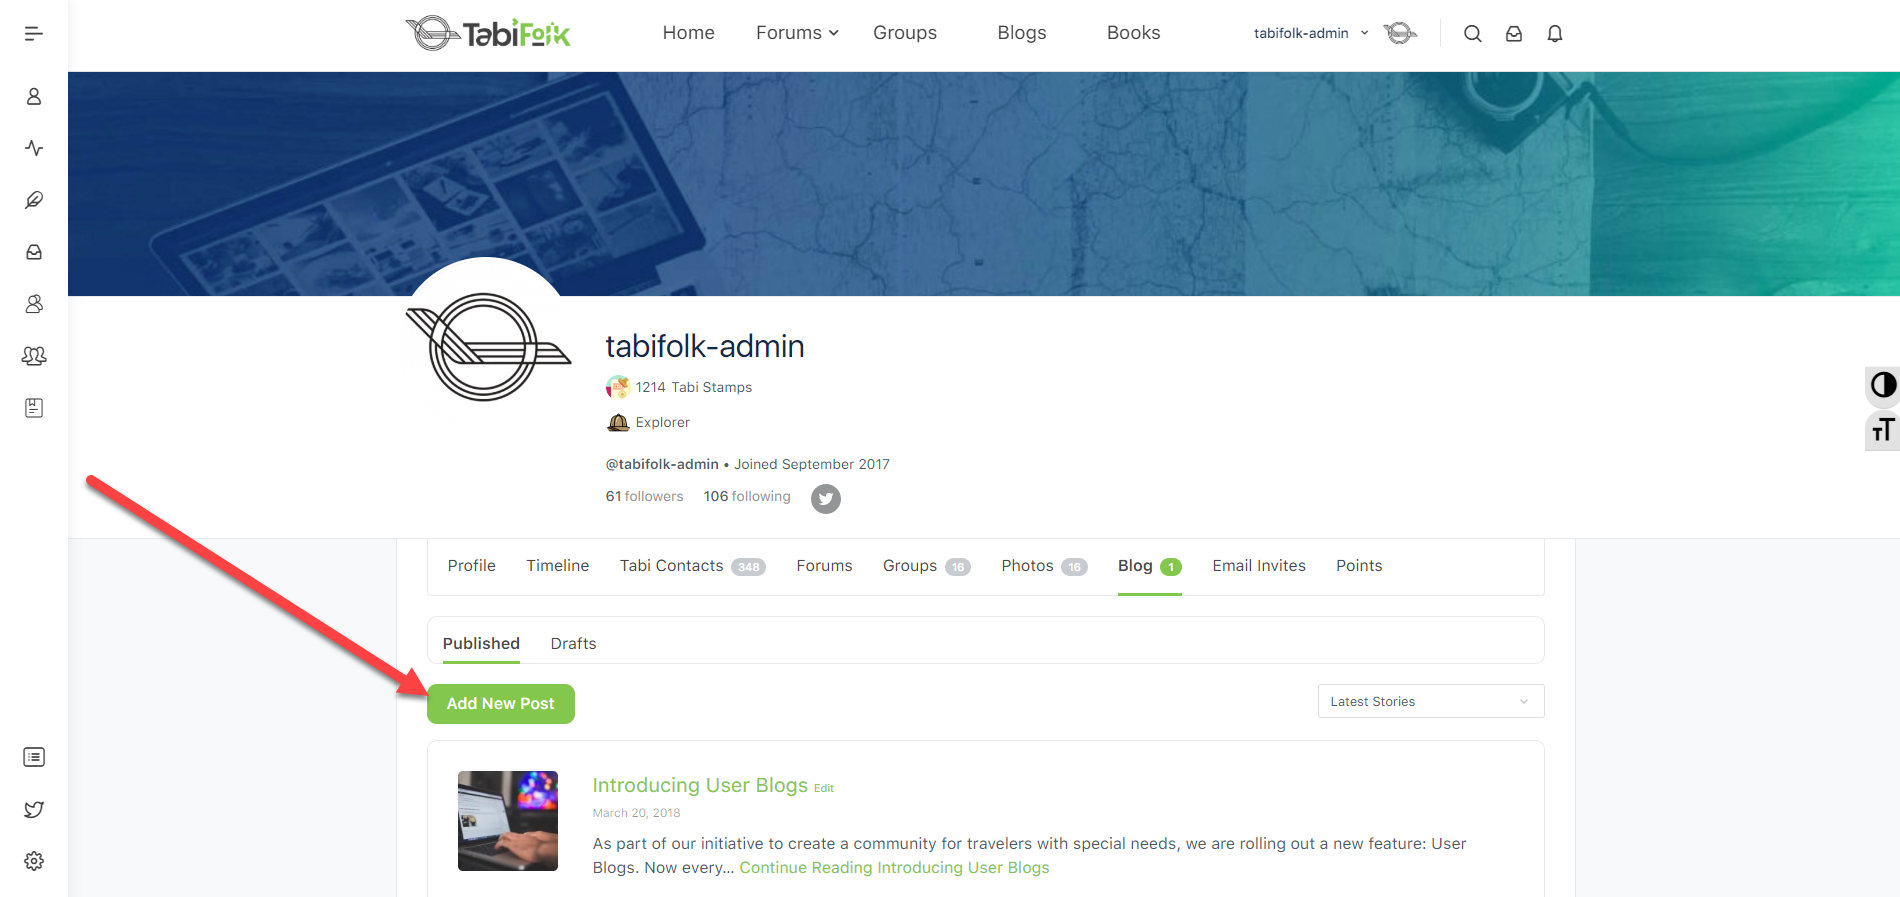Open the notifications bell icon
Viewport: 1900px width, 897px height.
coord(1554,33)
